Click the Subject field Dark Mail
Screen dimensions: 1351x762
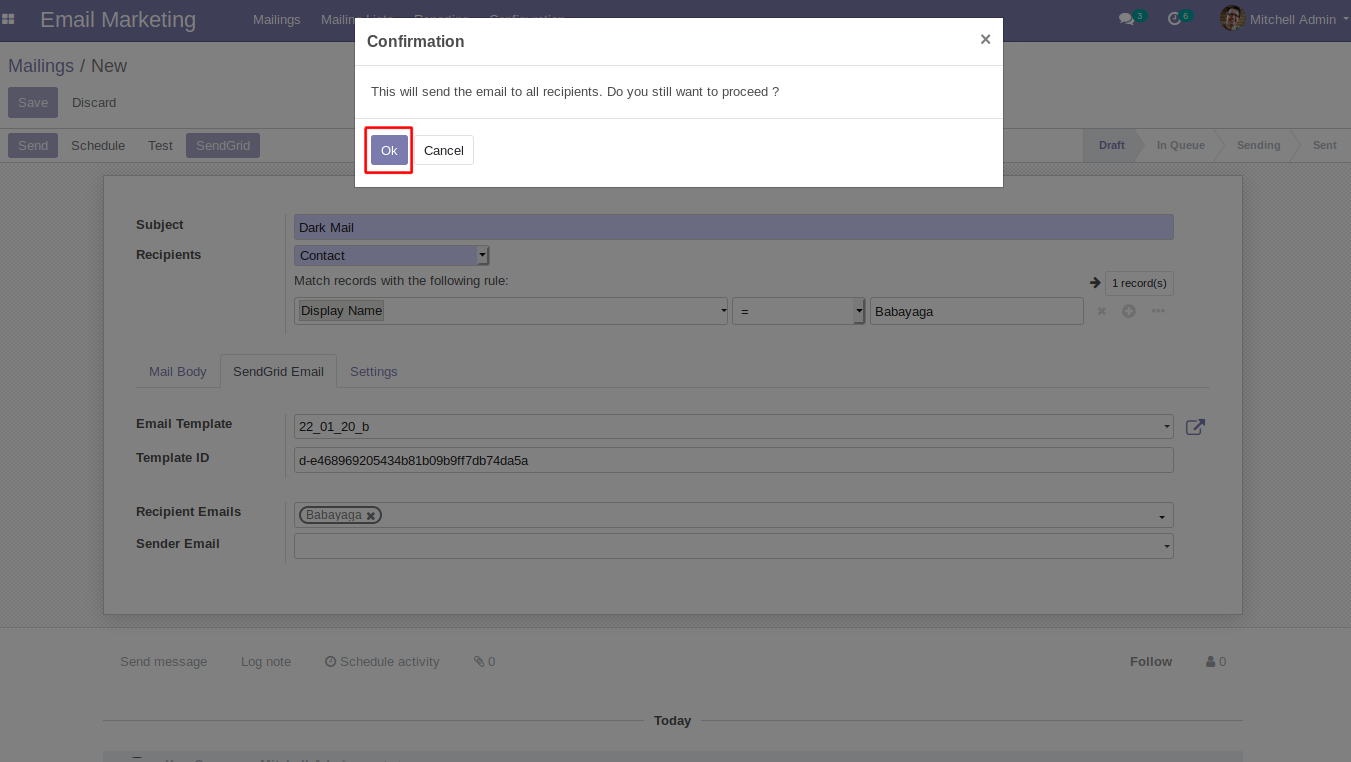coord(734,227)
